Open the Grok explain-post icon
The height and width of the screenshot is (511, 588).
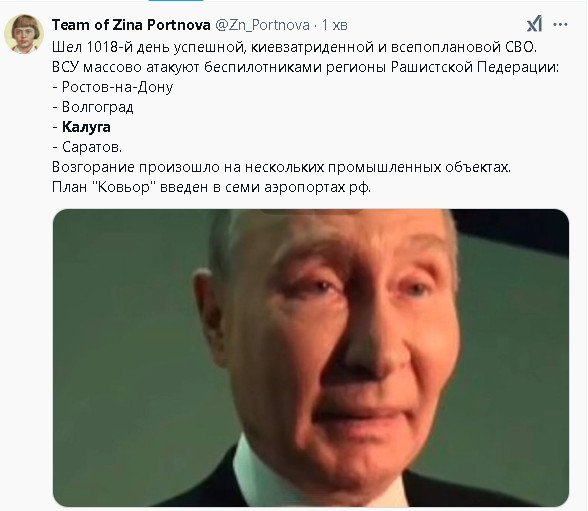[x=534, y=24]
